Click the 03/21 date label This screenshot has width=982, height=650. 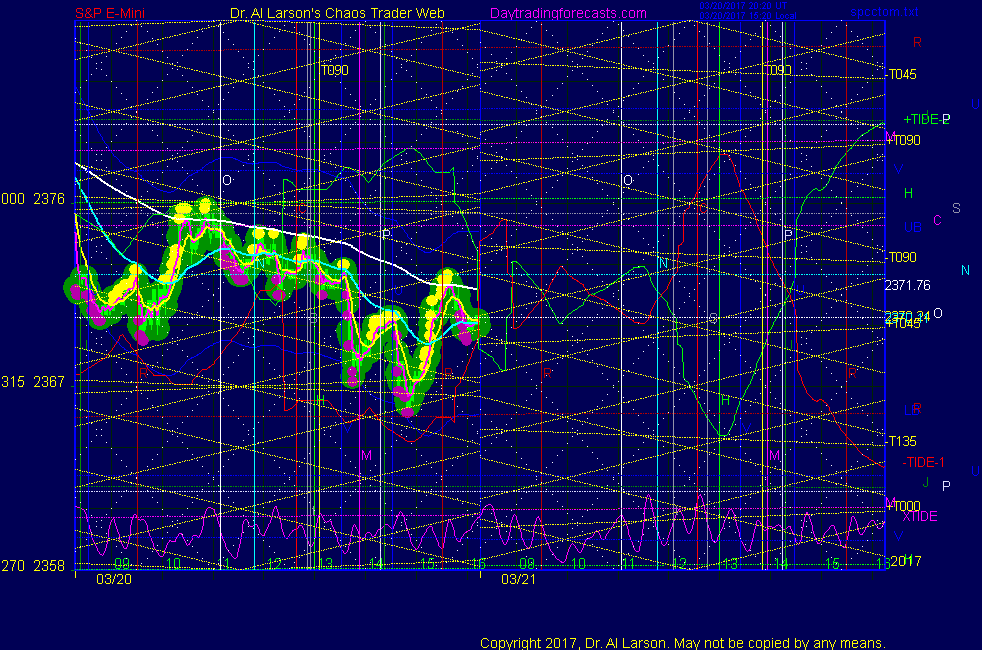519,579
